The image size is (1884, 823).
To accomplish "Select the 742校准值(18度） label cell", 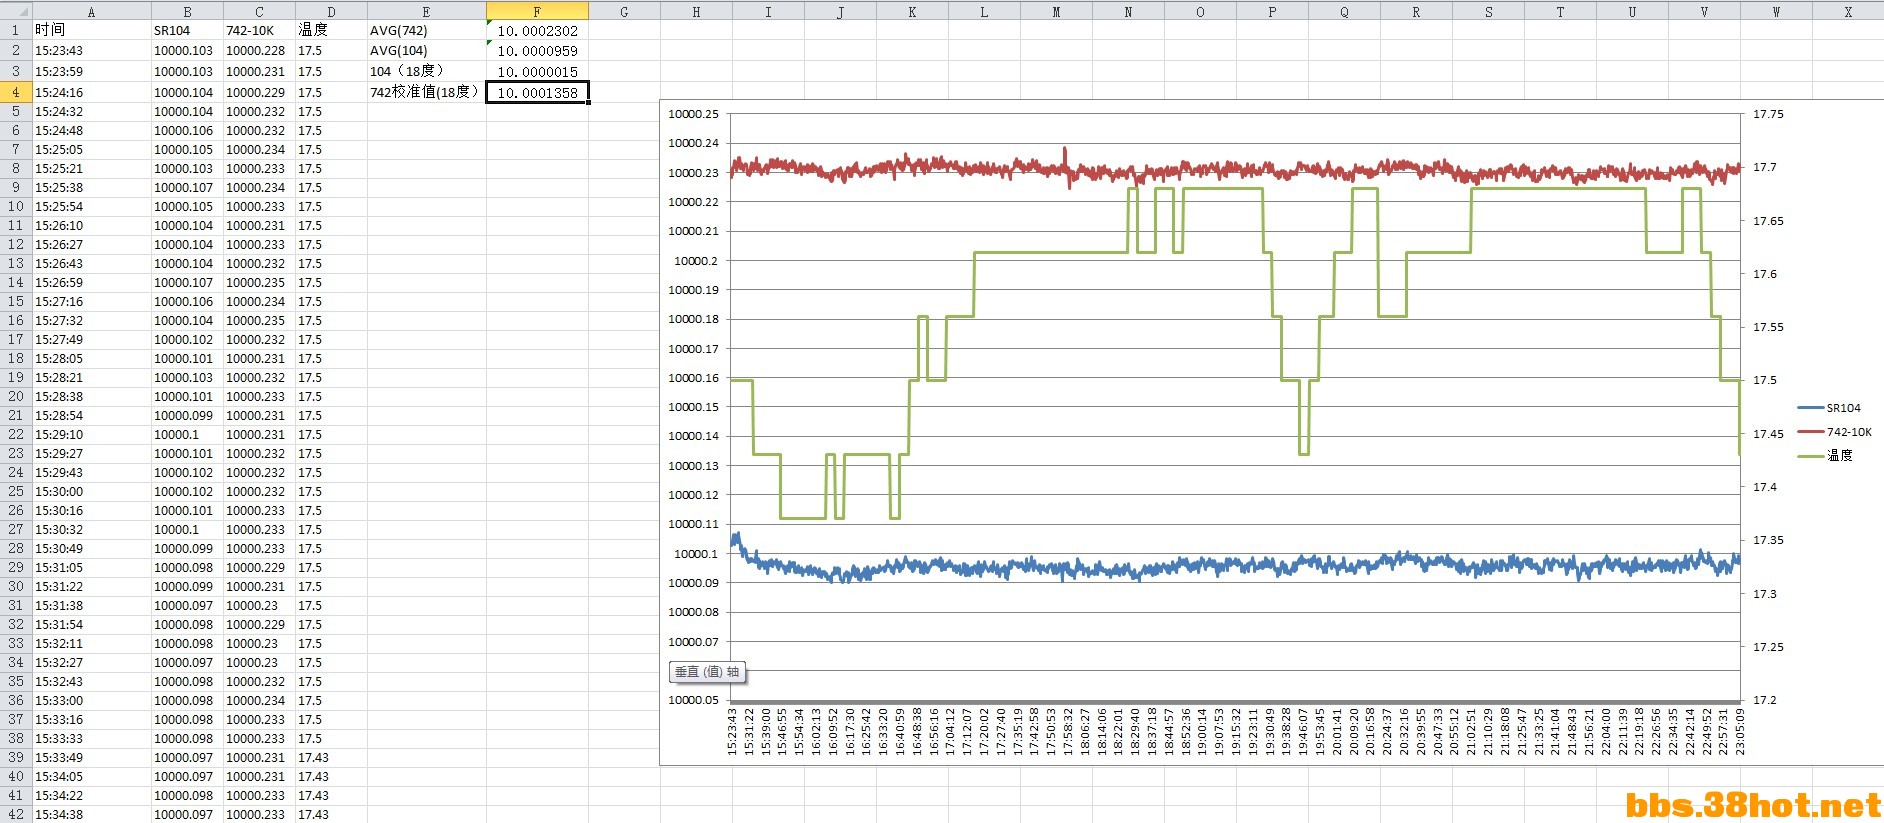I will [x=426, y=92].
